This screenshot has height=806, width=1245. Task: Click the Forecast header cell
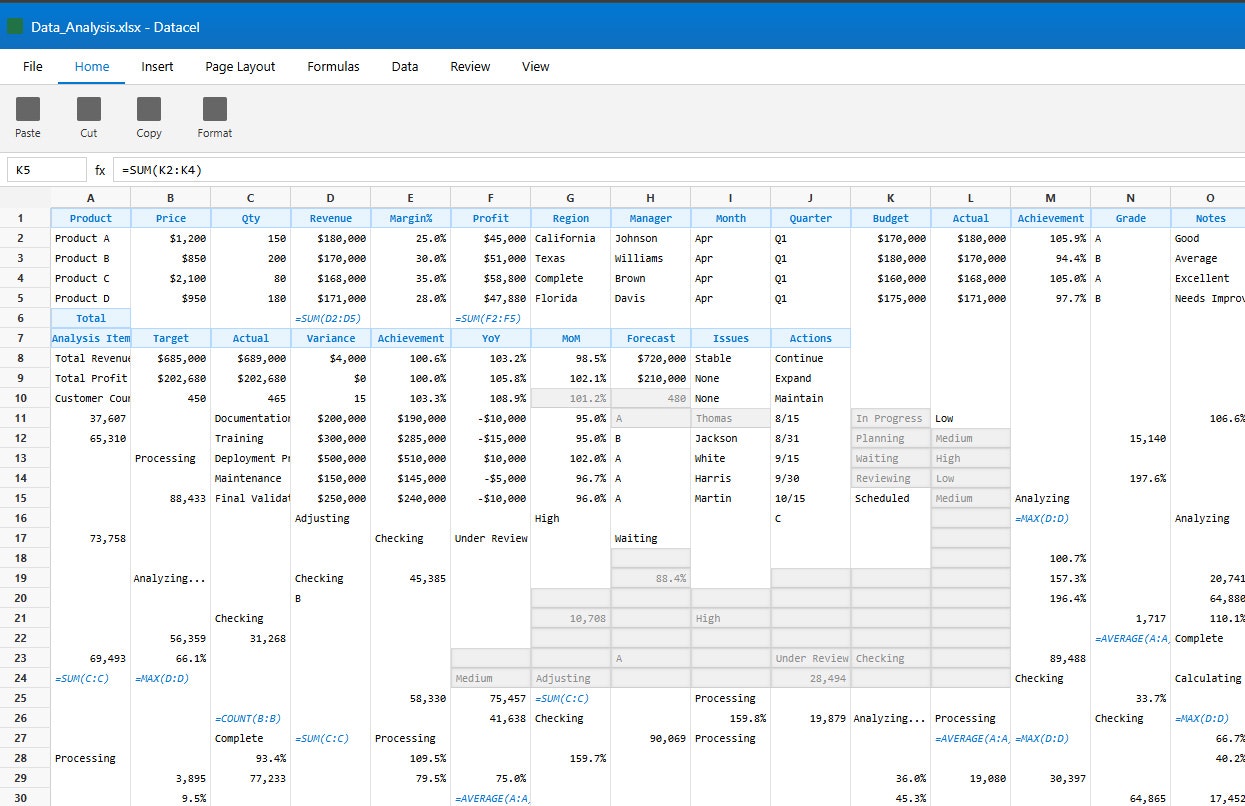point(651,338)
